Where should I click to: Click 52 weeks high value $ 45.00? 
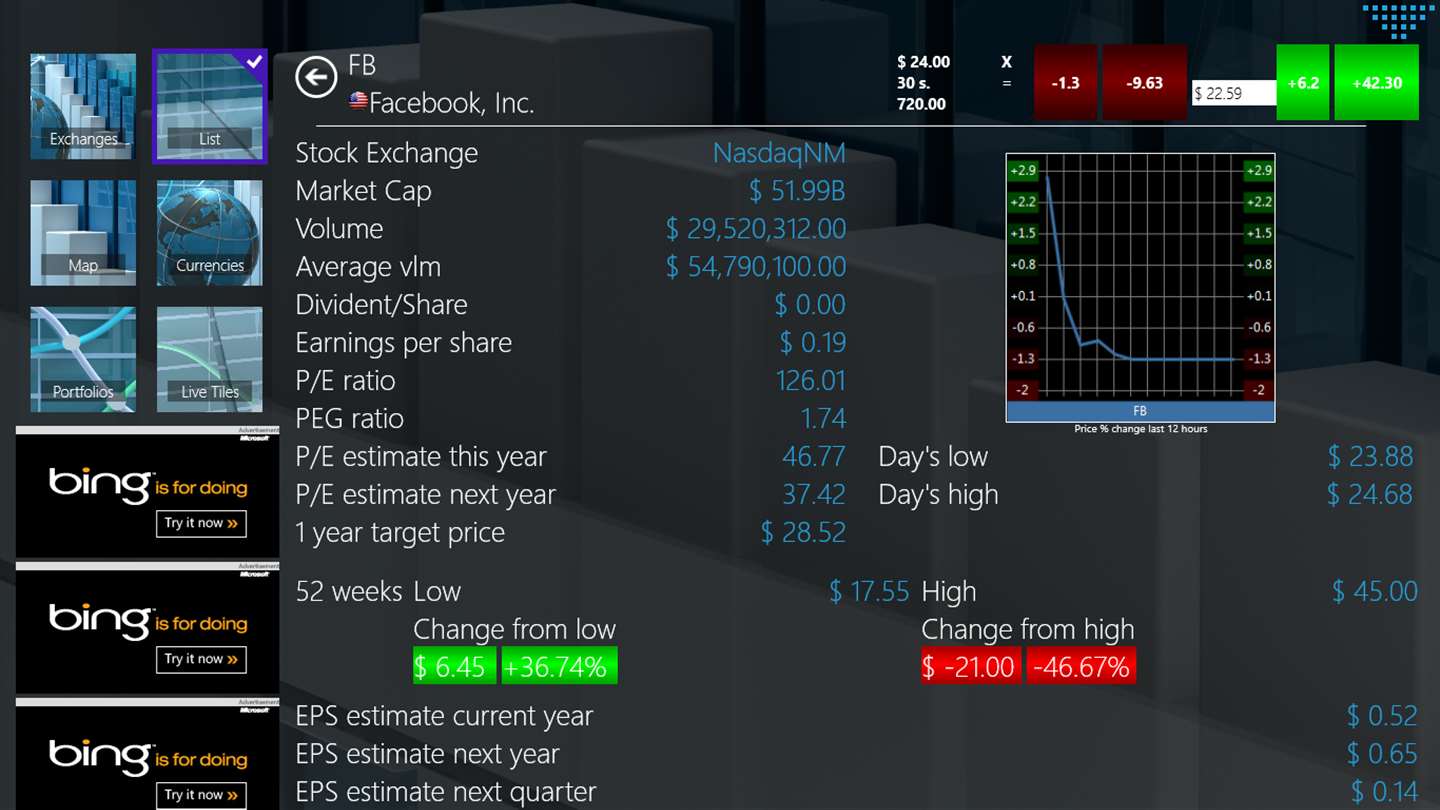1374,592
